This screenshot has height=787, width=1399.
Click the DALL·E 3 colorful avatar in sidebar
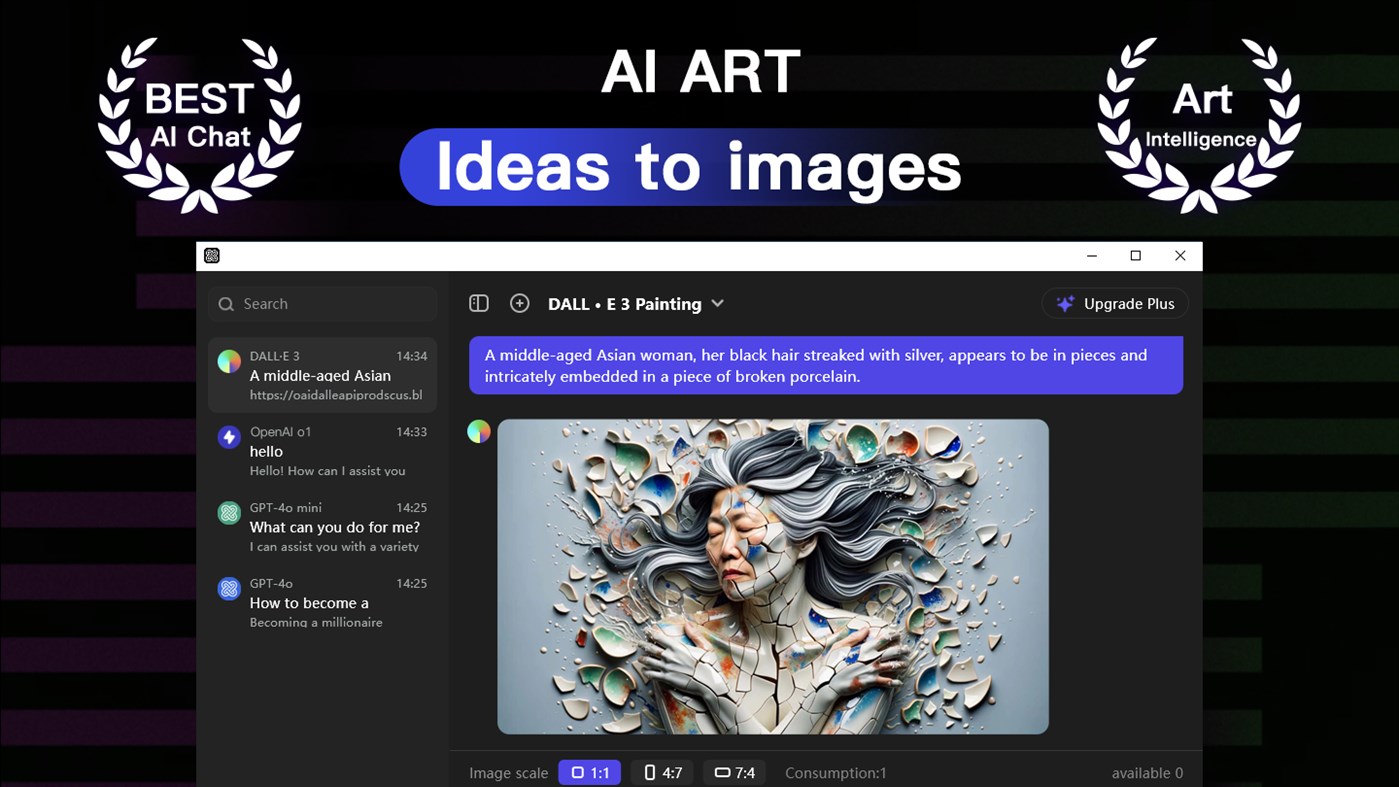(229, 360)
